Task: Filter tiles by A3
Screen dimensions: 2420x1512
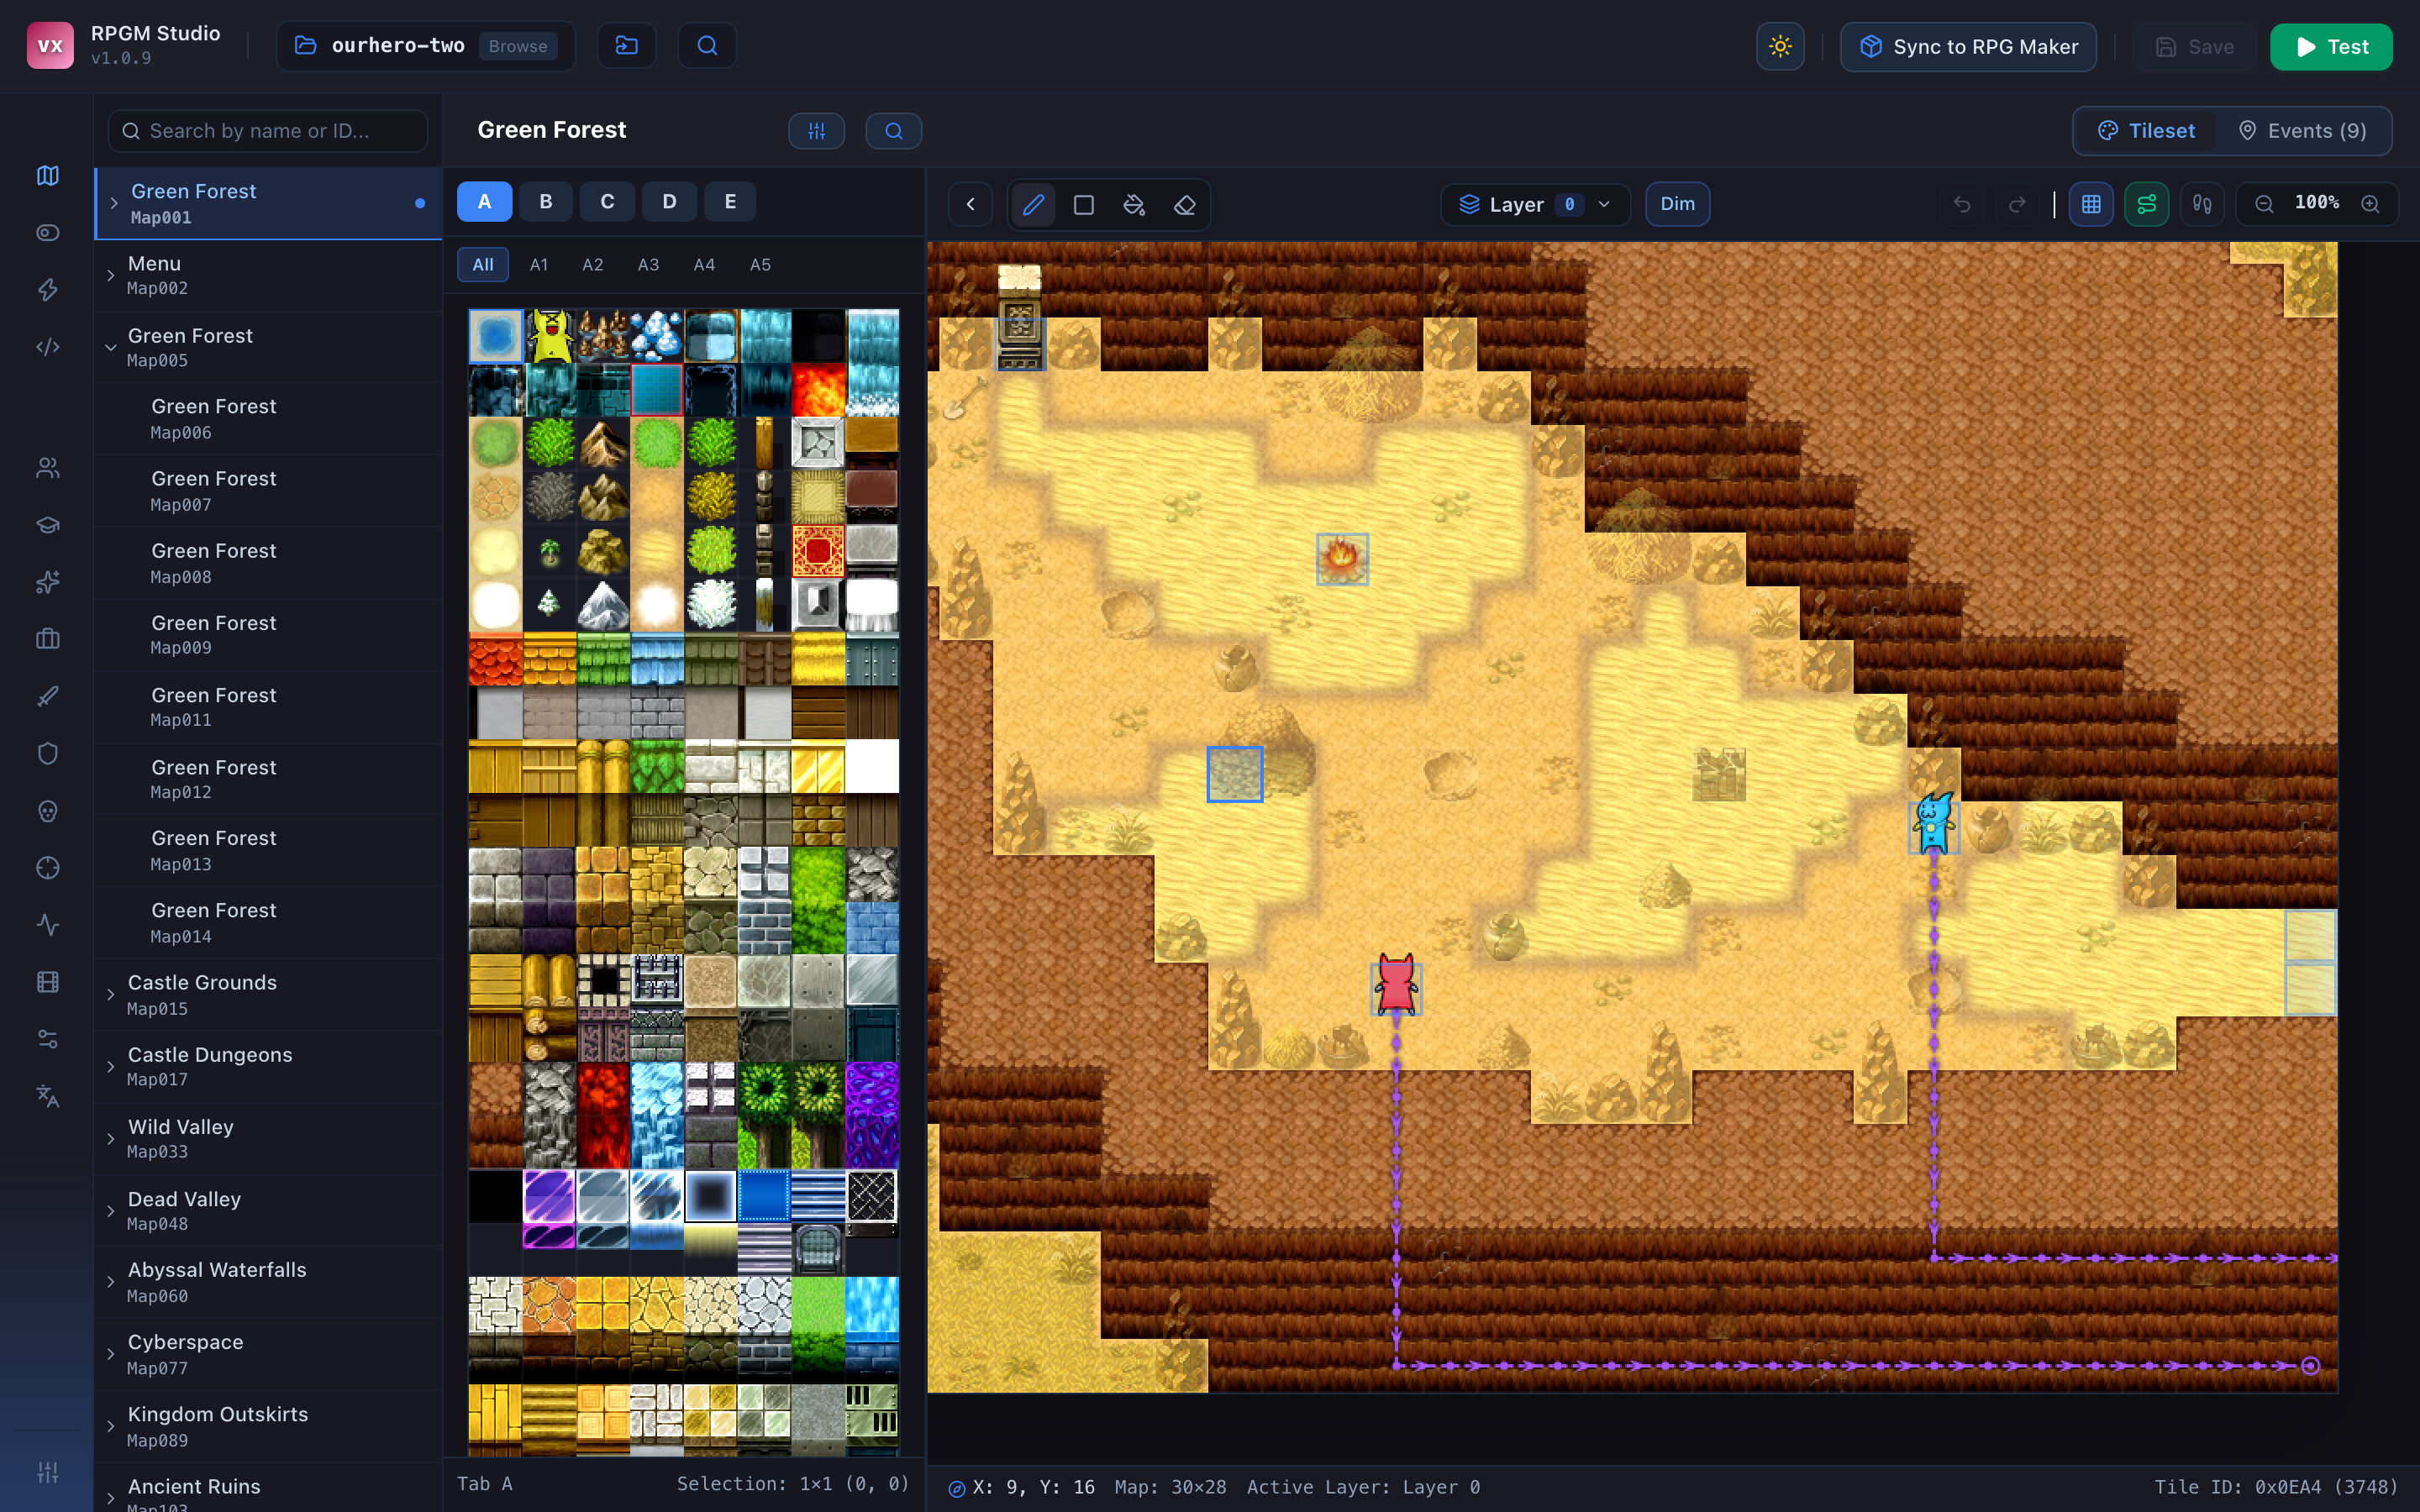Action: pyautogui.click(x=648, y=265)
